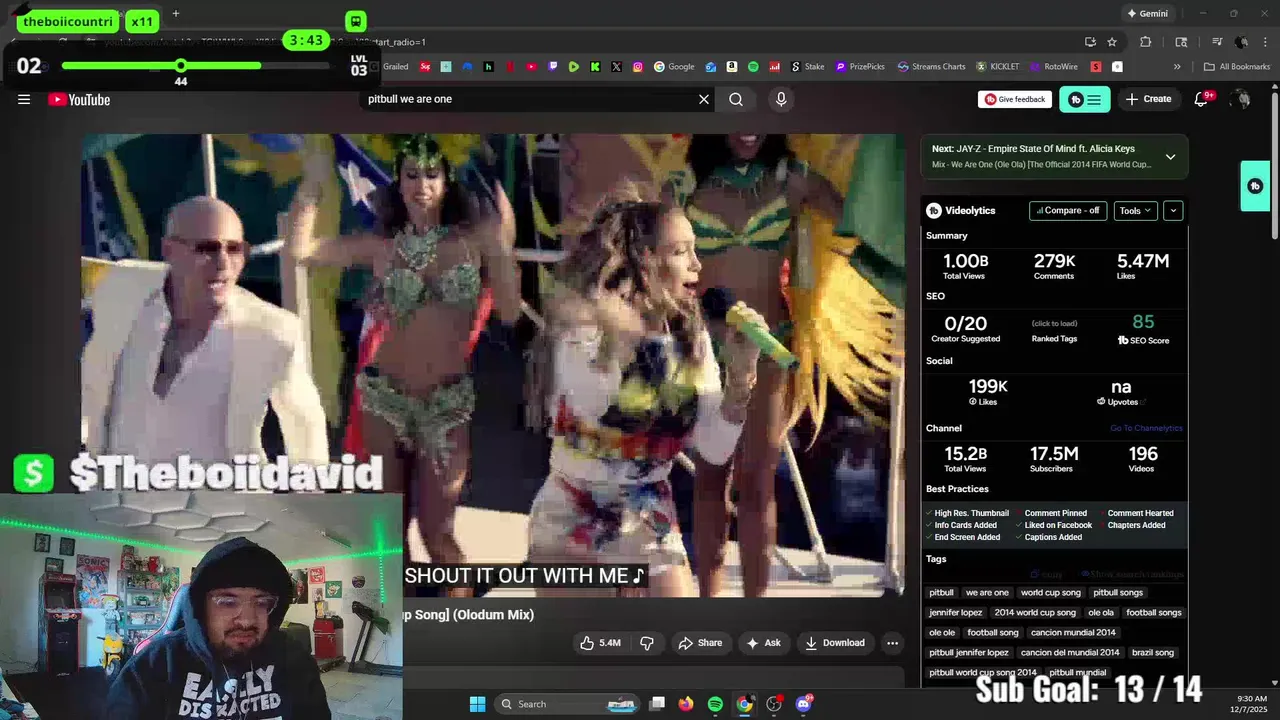1280x720 pixels.
Task: Expand the Next up mix chevron
Action: (1170, 156)
